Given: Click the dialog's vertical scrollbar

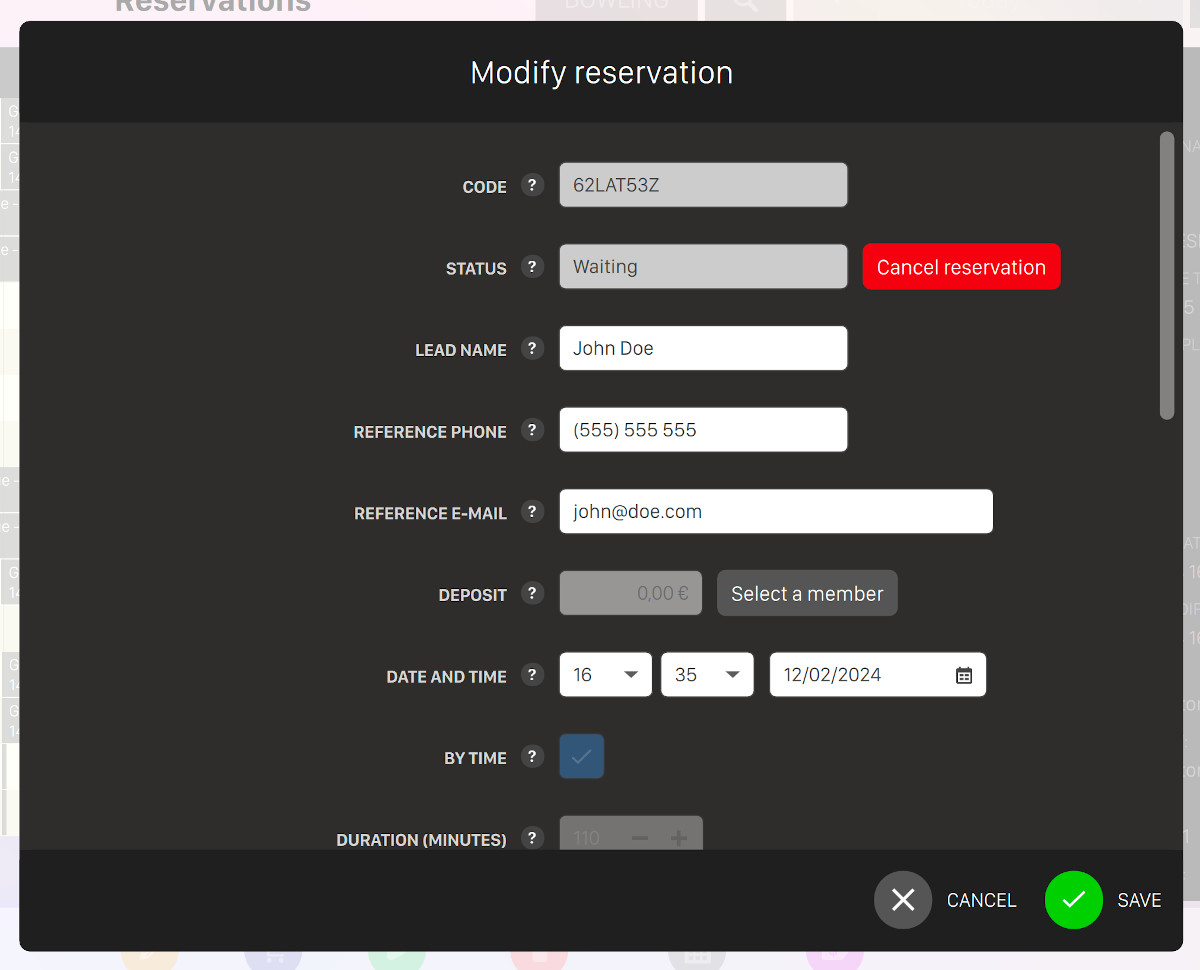Looking at the screenshot, I should pos(1166,276).
